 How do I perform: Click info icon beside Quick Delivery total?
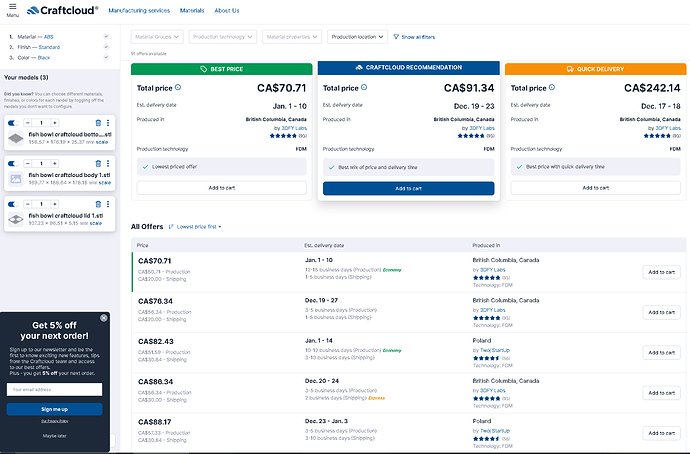pos(552,88)
